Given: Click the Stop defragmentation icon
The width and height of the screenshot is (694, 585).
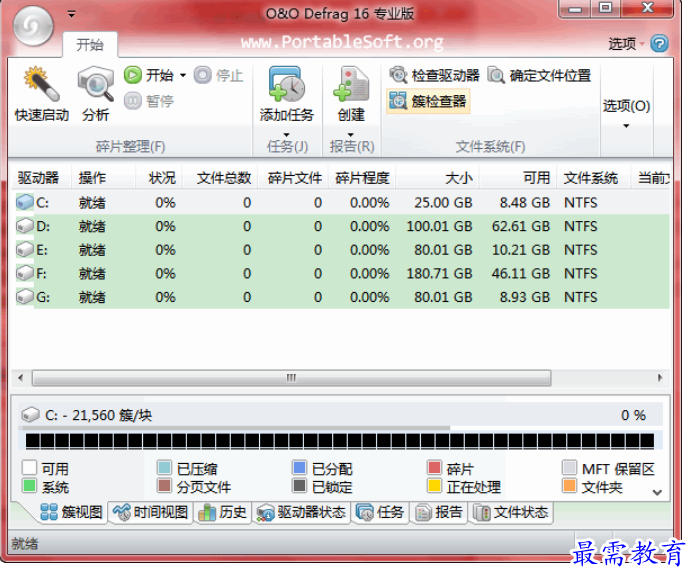Looking at the screenshot, I should click(202, 75).
